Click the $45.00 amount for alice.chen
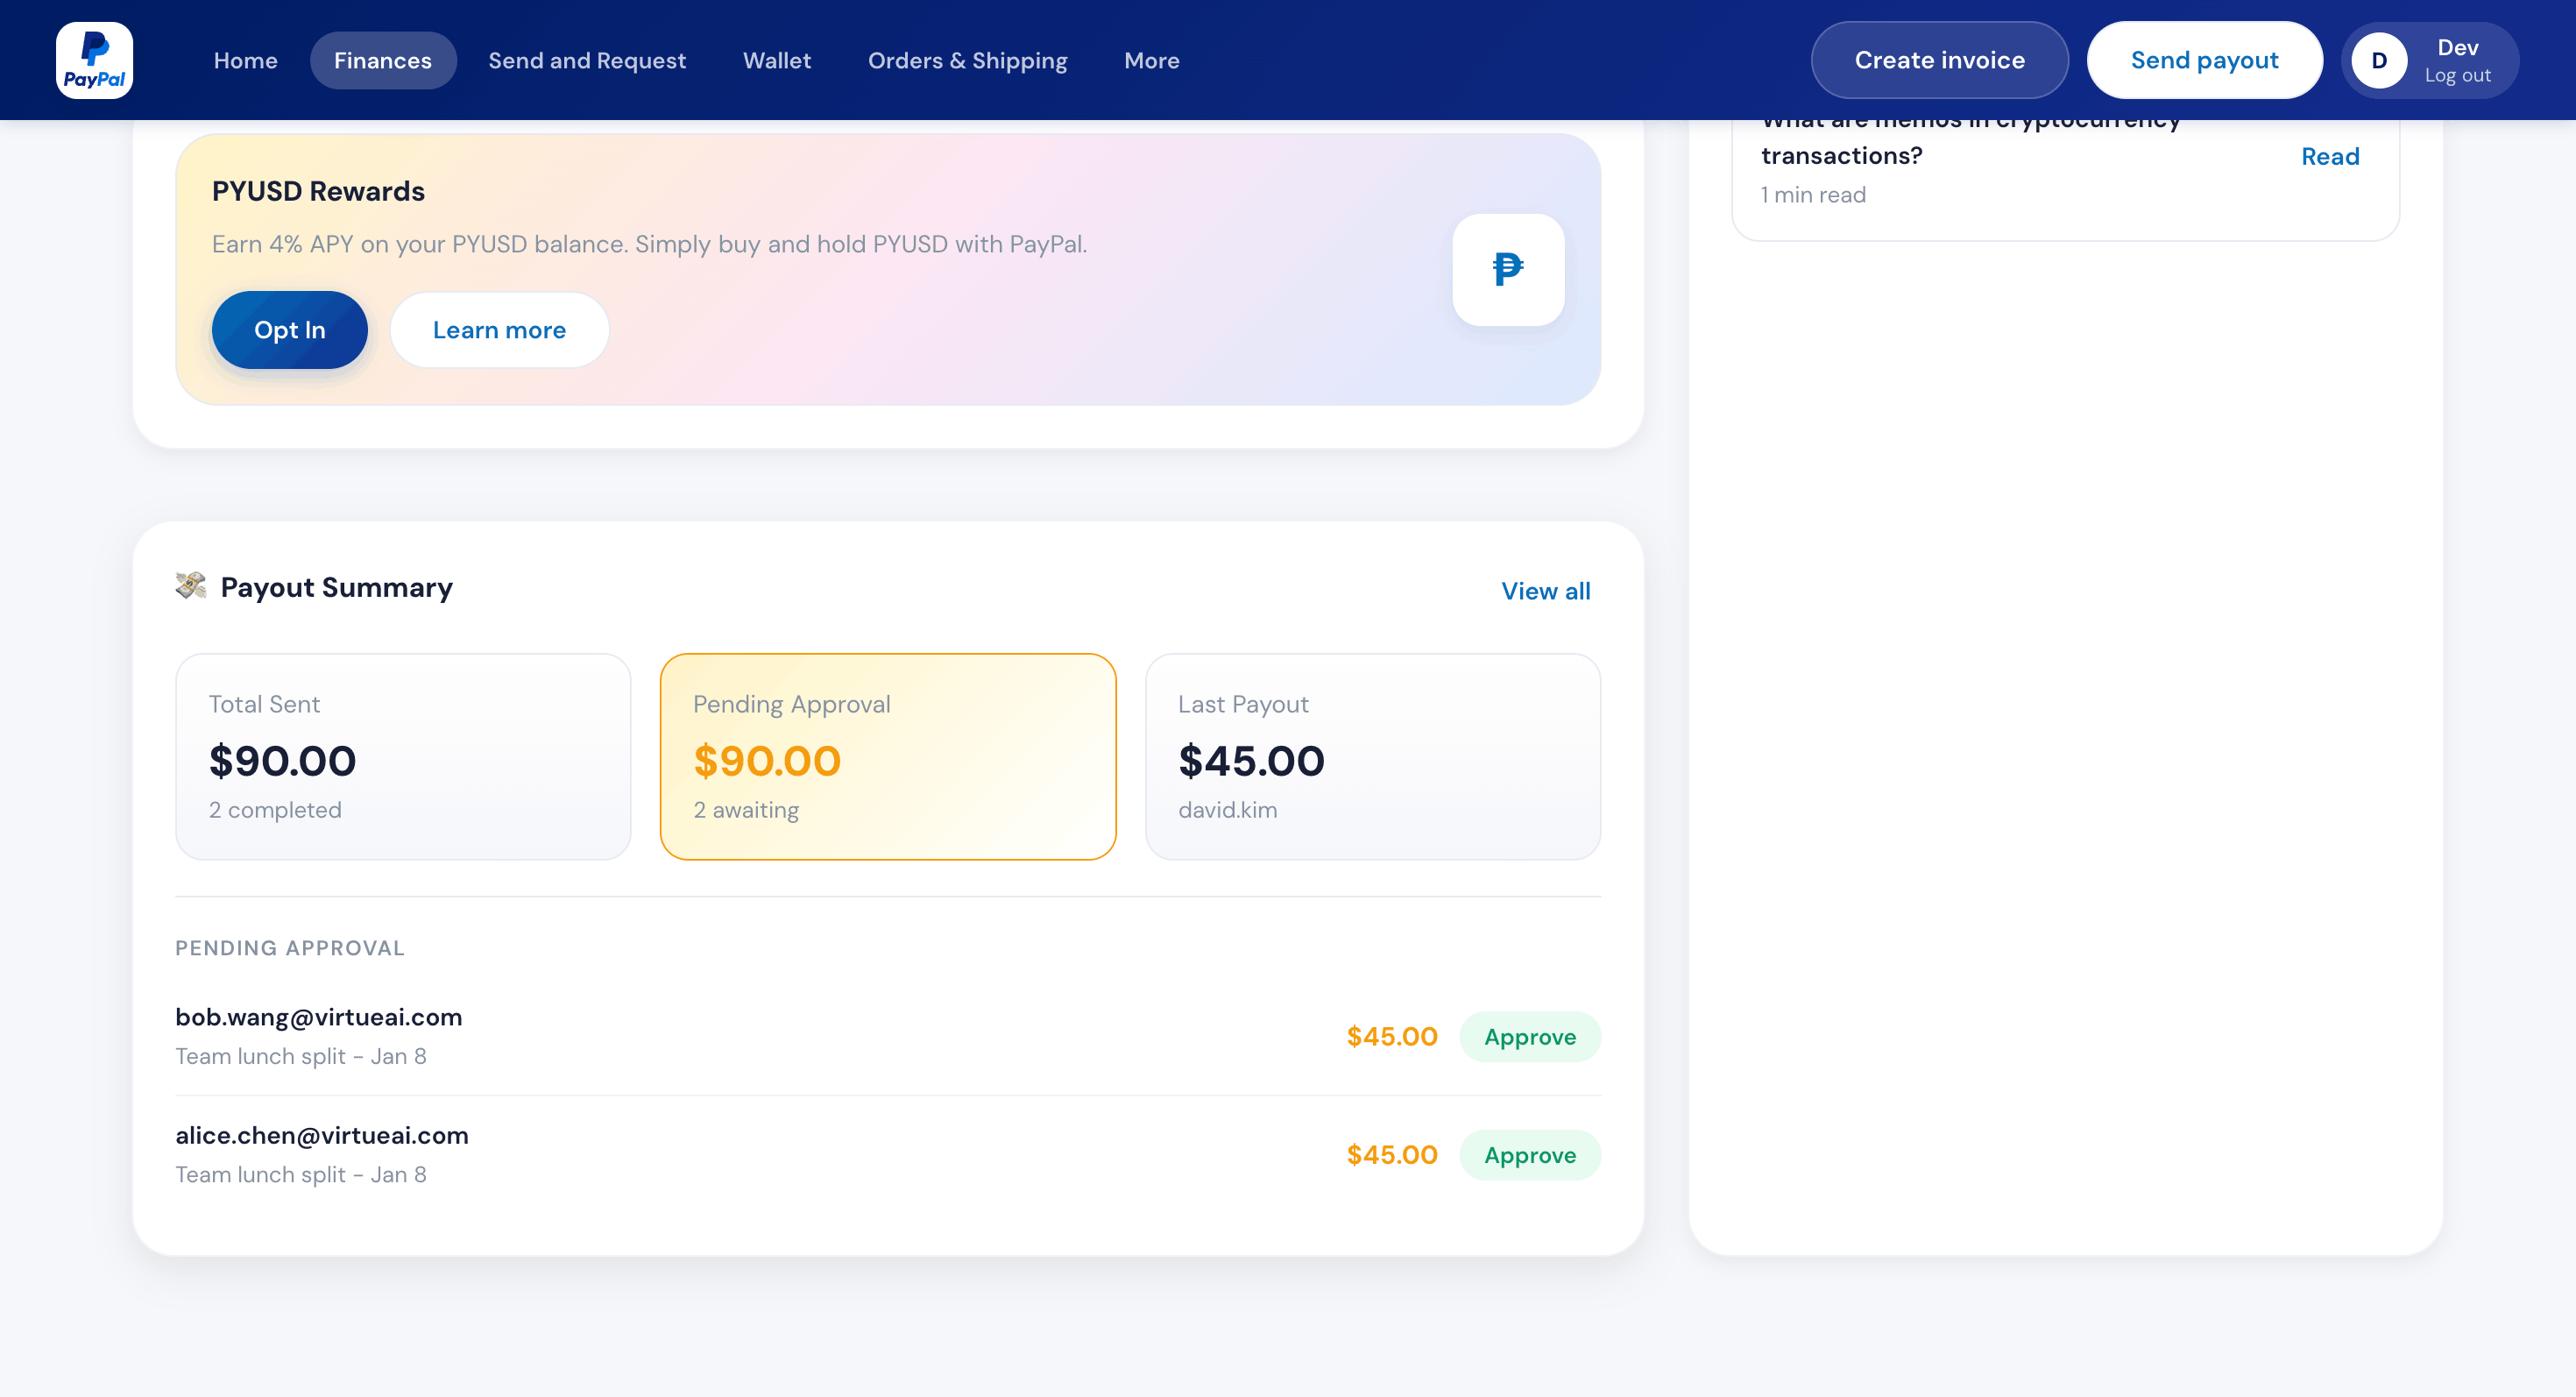The width and height of the screenshot is (2576, 1397). 1392,1155
